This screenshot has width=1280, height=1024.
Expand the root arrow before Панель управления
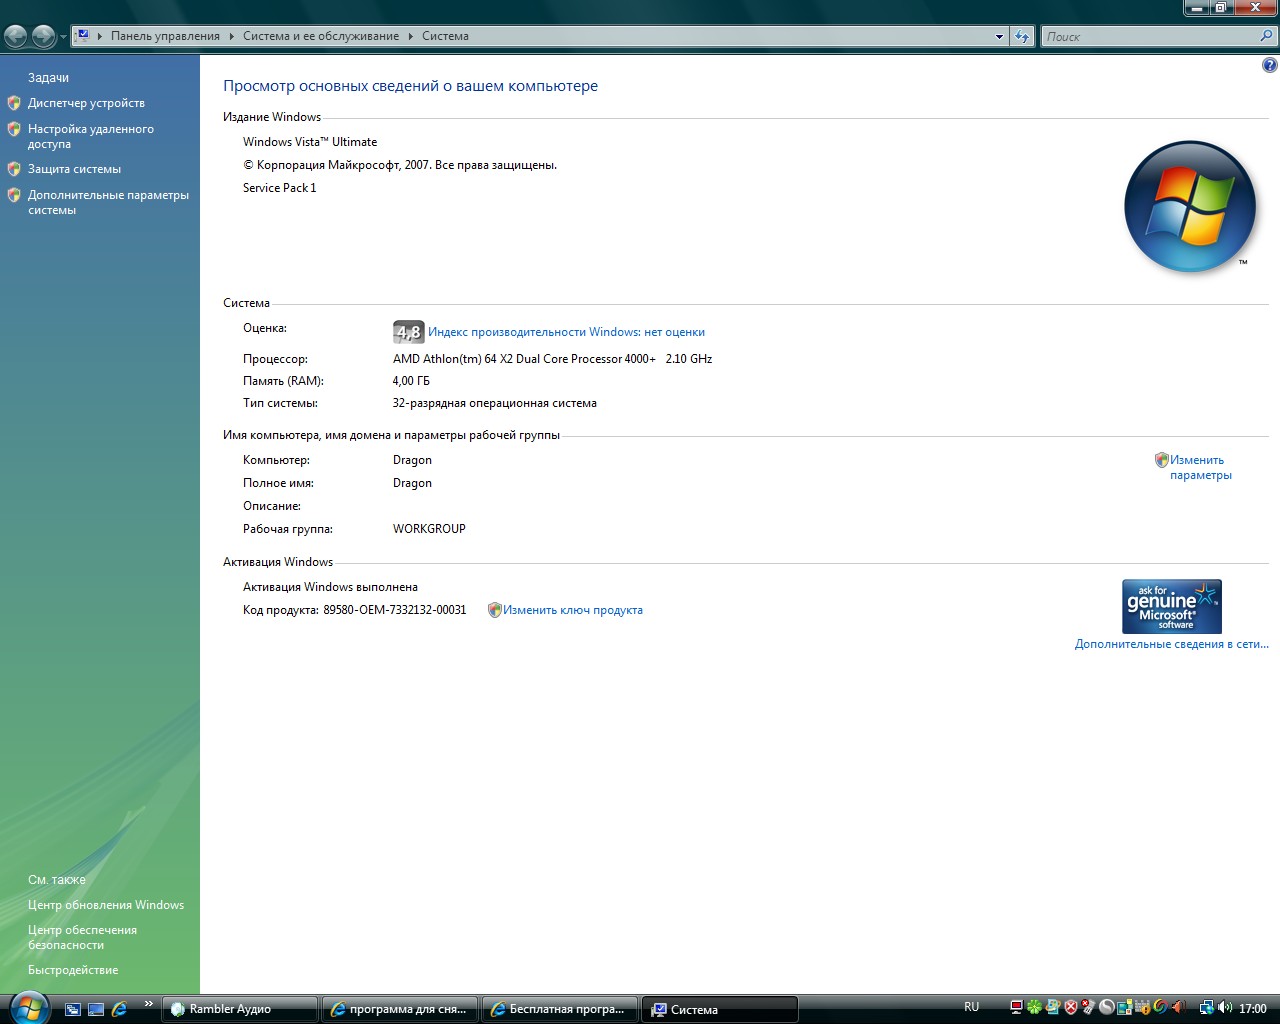[x=99, y=36]
